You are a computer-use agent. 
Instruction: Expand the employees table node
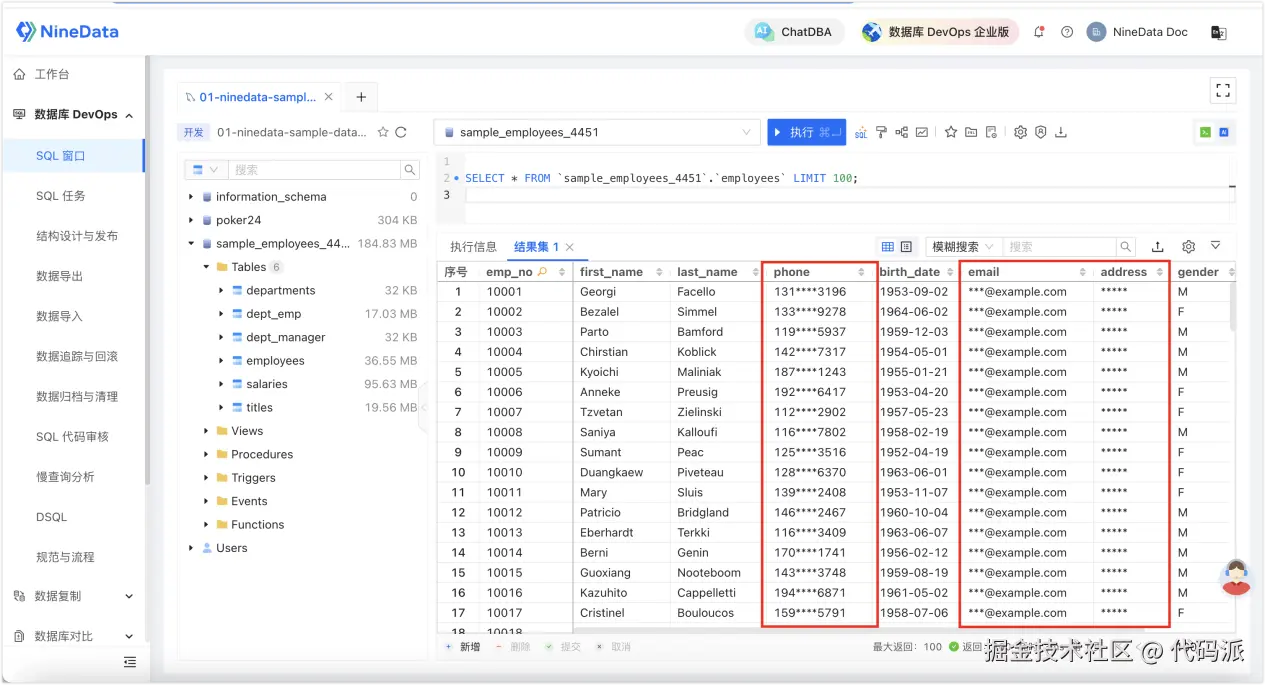click(221, 361)
